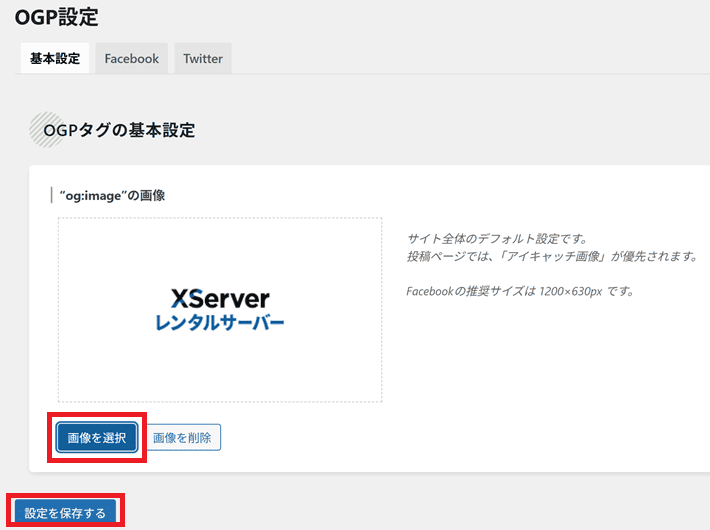
Task: Click the 画像を削除 button
Action: click(182, 438)
